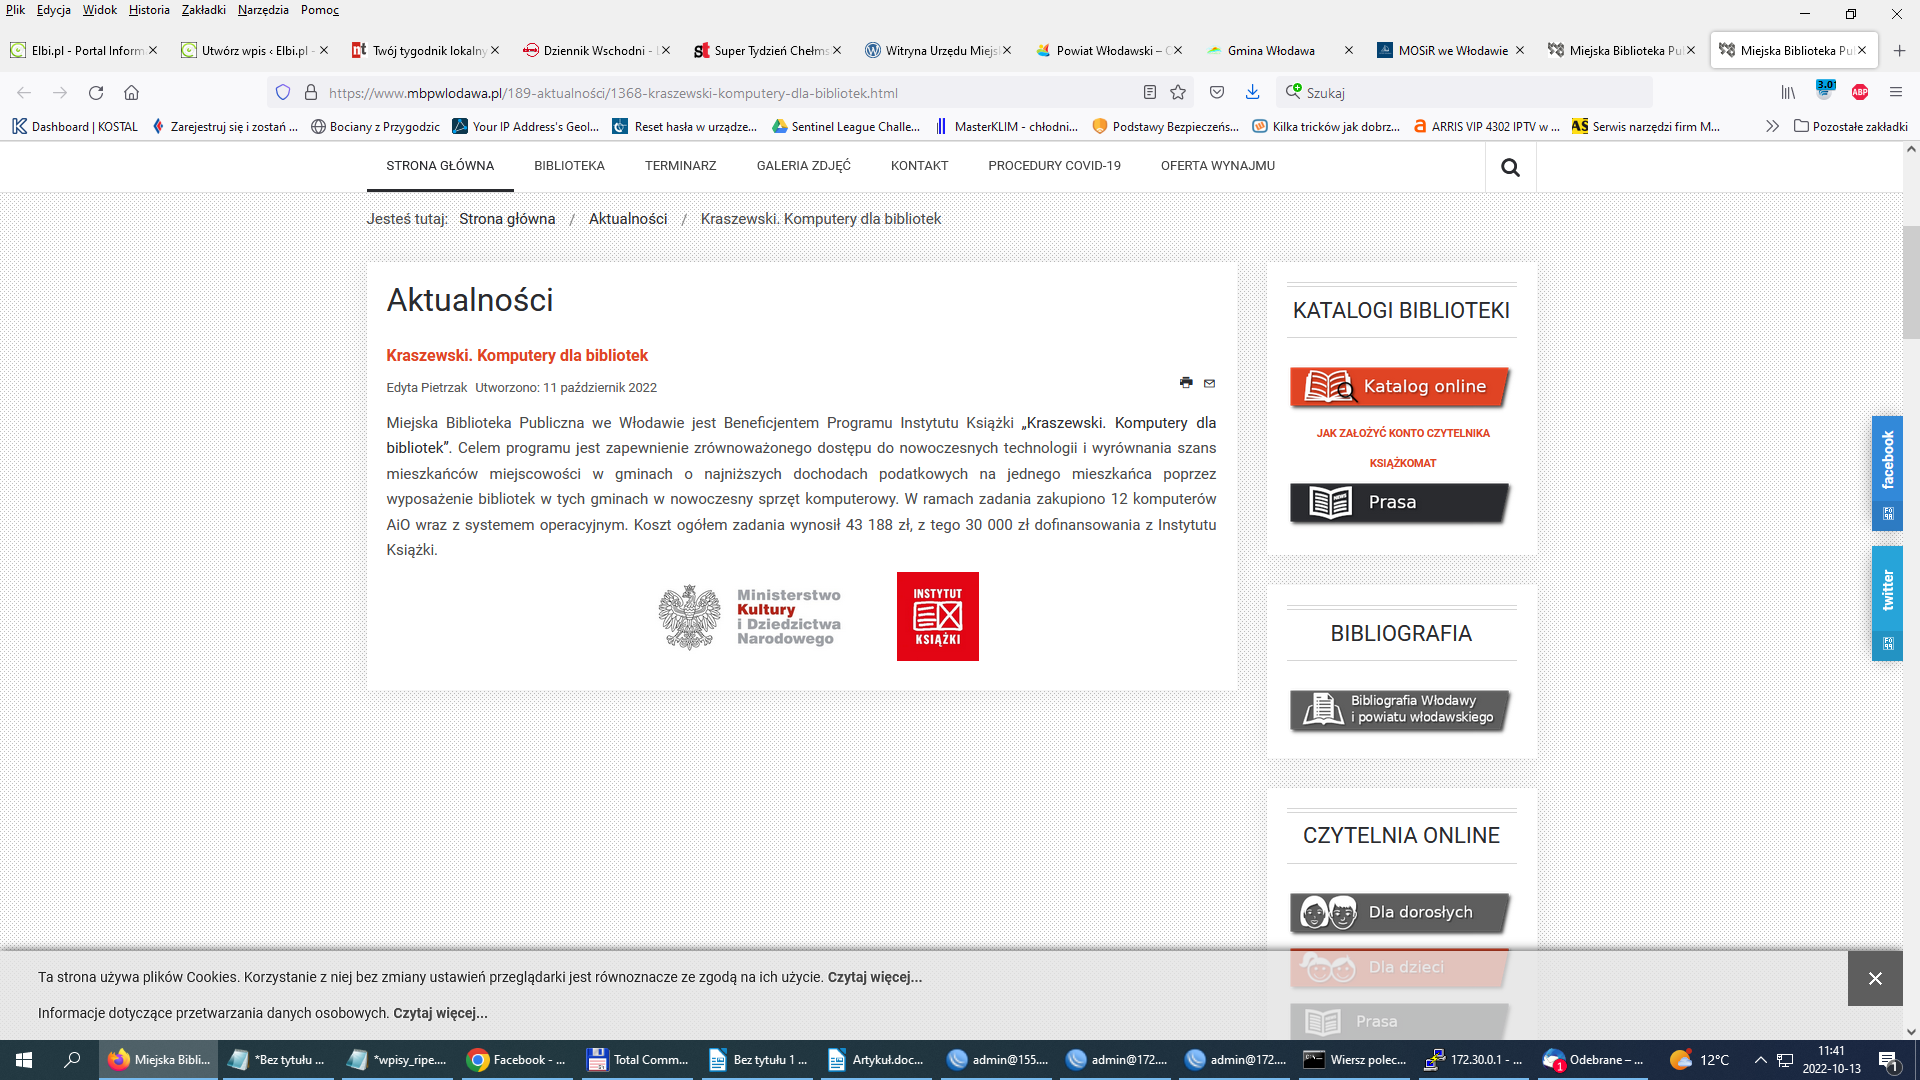
Task: Open OFERTA WYNAJMU page
Action: click(x=1218, y=165)
